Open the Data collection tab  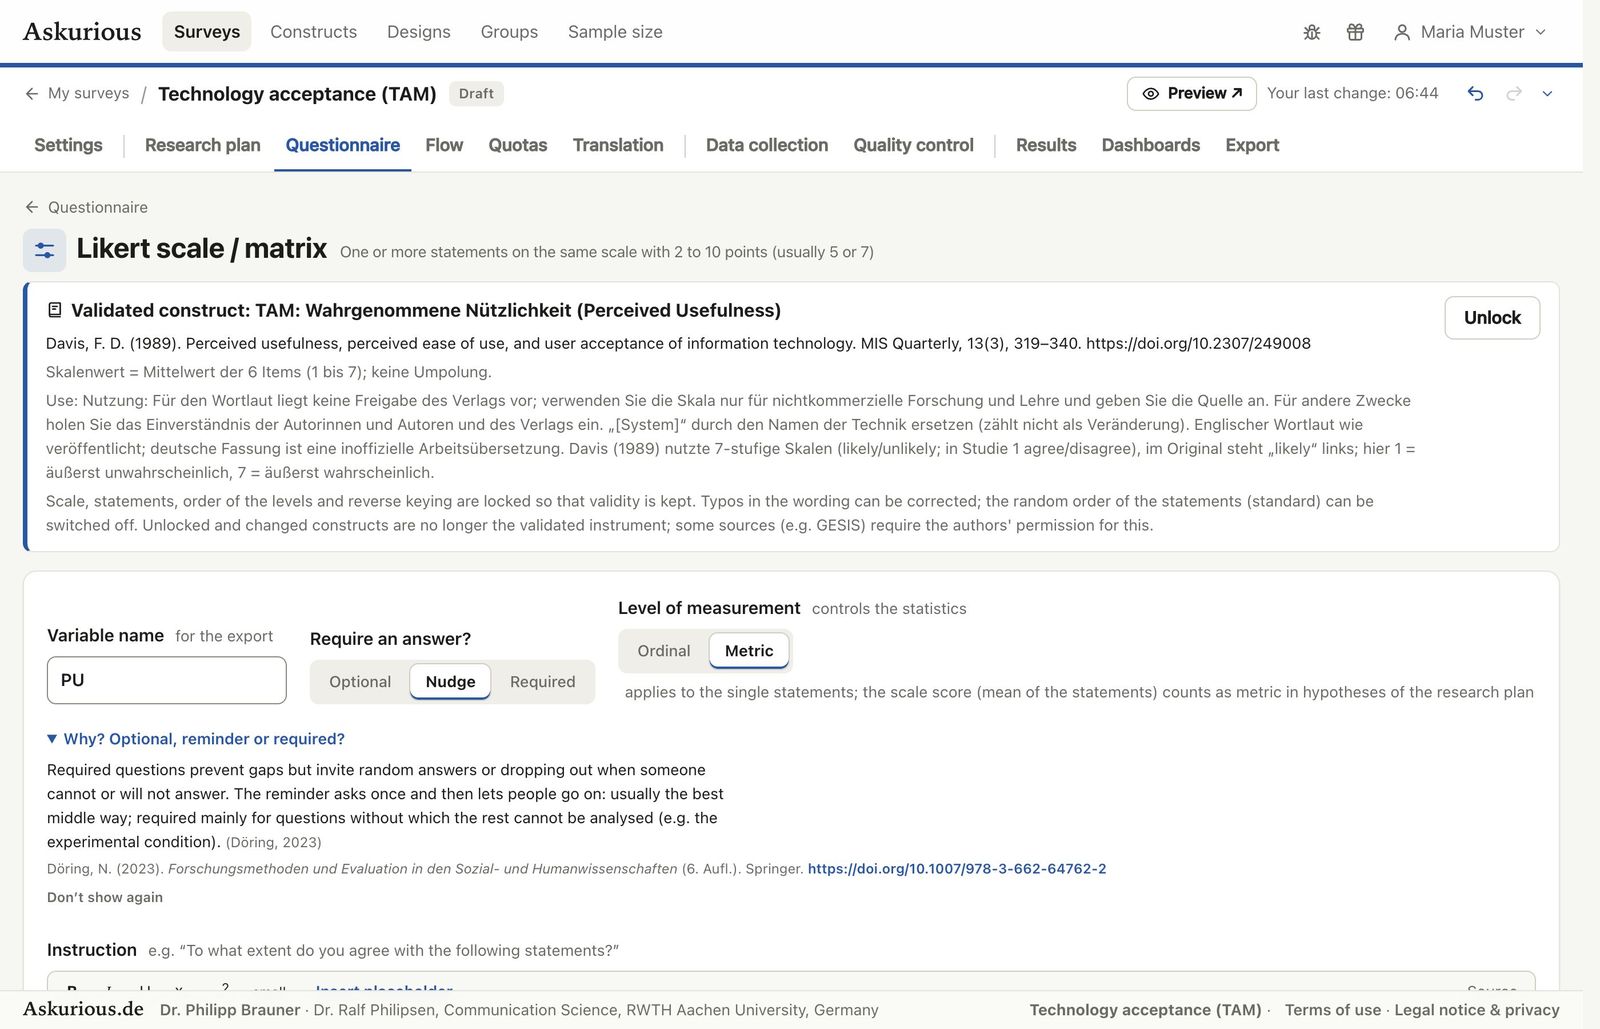[767, 145]
